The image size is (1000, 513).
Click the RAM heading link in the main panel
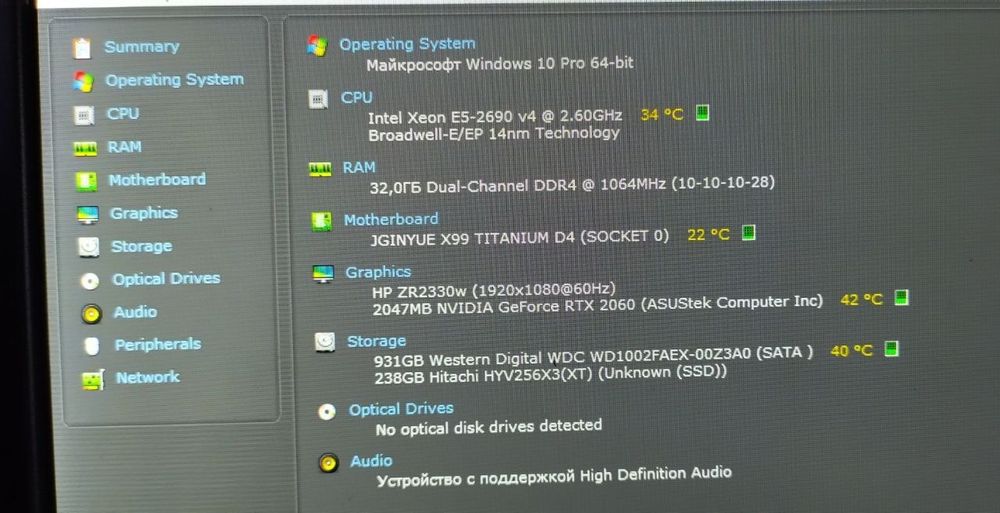tap(359, 168)
